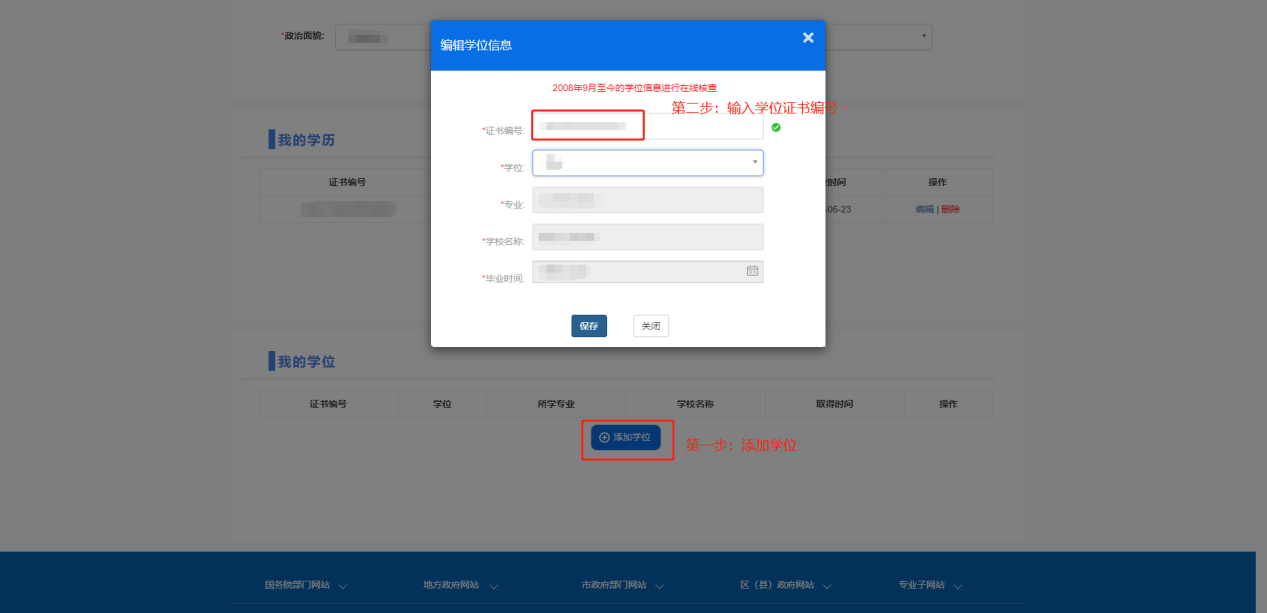Click red 删除 link in 我的学历 table

(x=950, y=209)
